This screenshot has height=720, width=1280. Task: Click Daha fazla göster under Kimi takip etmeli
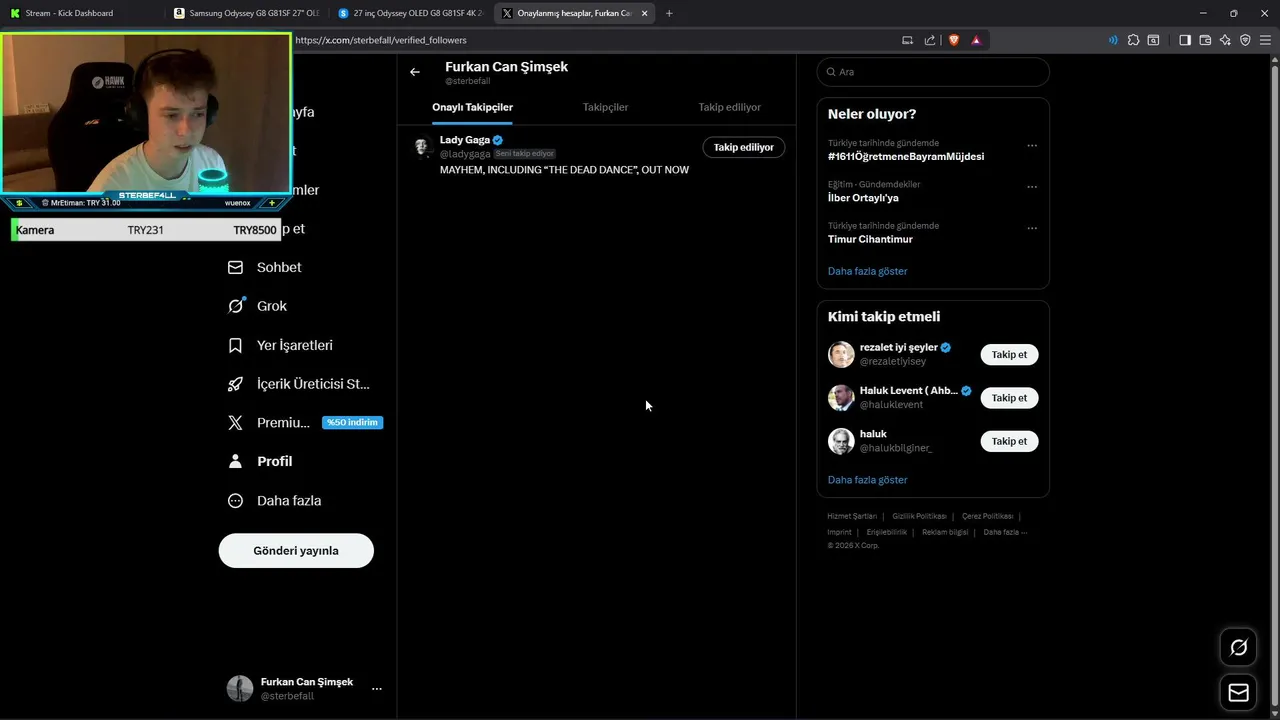coord(867,480)
